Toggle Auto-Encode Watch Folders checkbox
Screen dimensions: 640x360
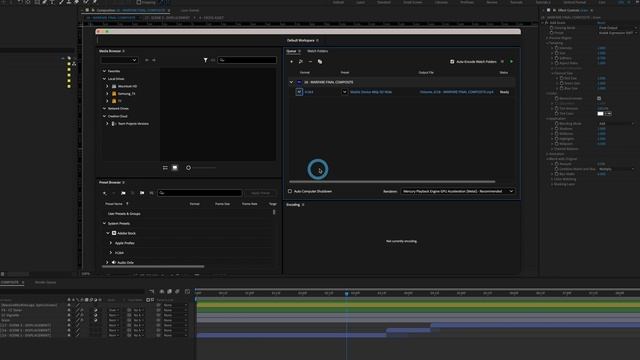tap(452, 62)
